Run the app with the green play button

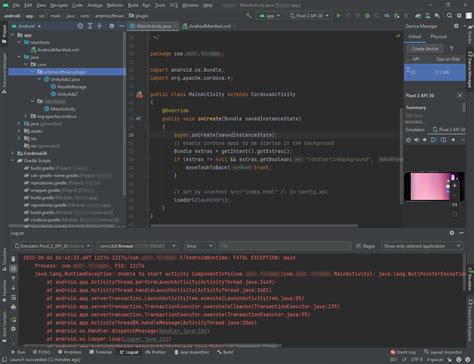point(338,15)
